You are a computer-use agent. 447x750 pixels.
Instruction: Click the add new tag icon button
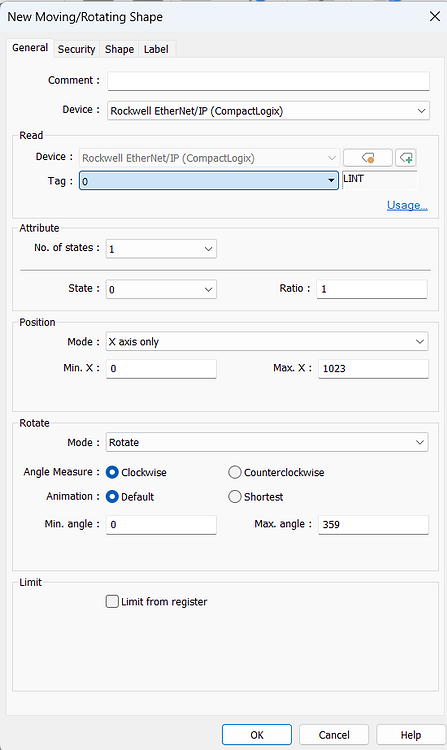pyautogui.click(x=406, y=157)
